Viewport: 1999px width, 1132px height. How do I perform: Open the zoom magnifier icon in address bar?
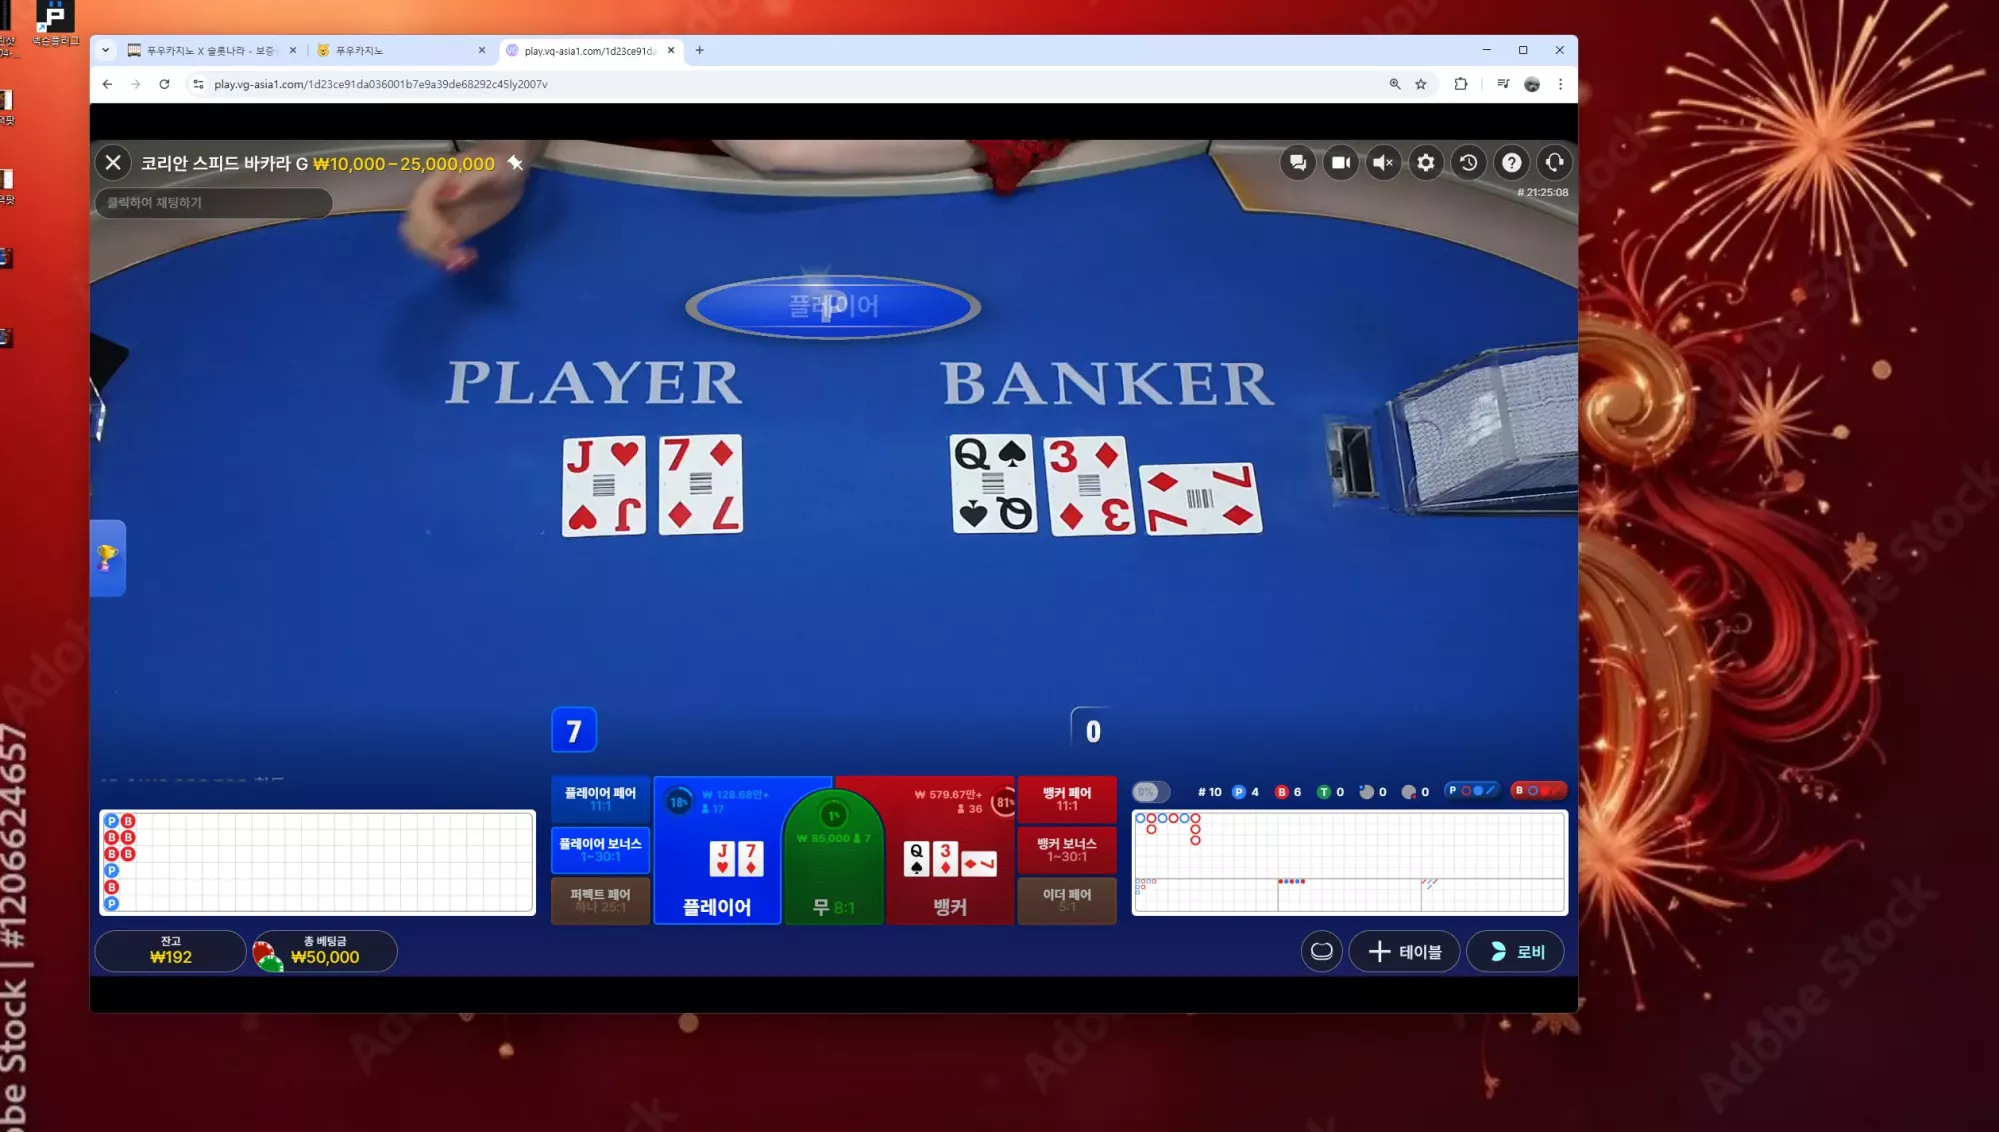1395,84
